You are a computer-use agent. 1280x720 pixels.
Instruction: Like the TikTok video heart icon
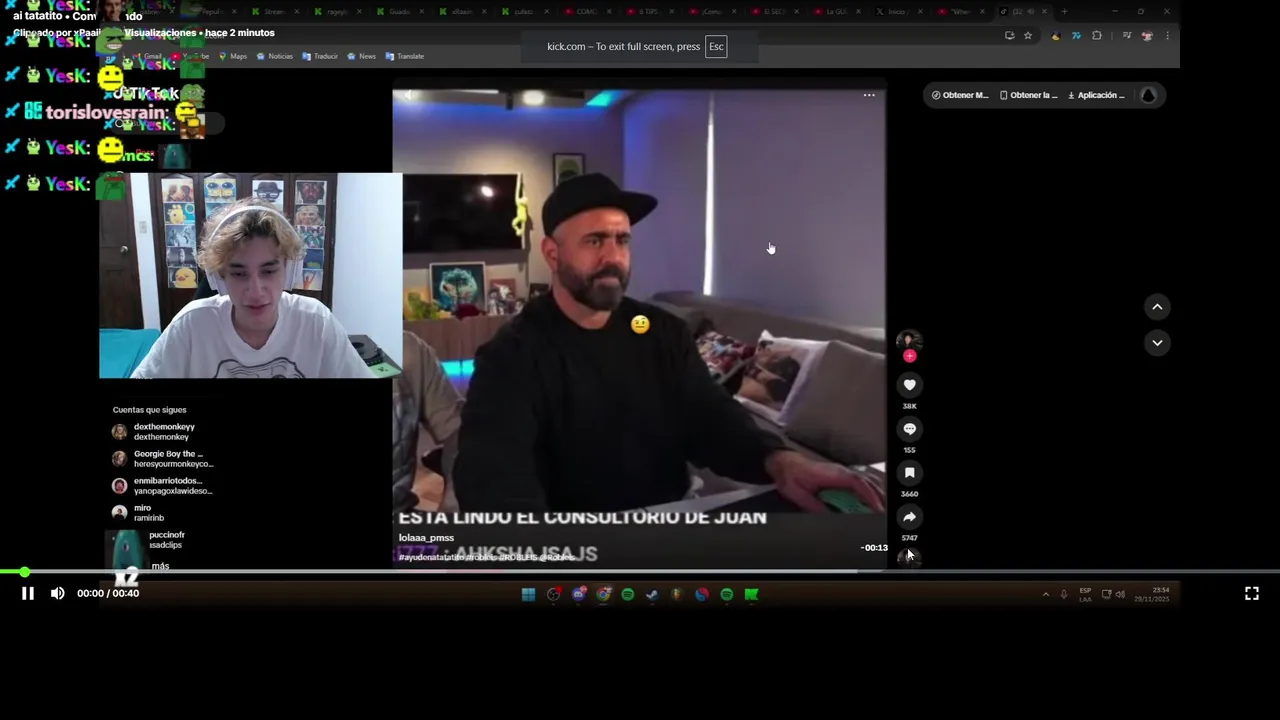909,385
